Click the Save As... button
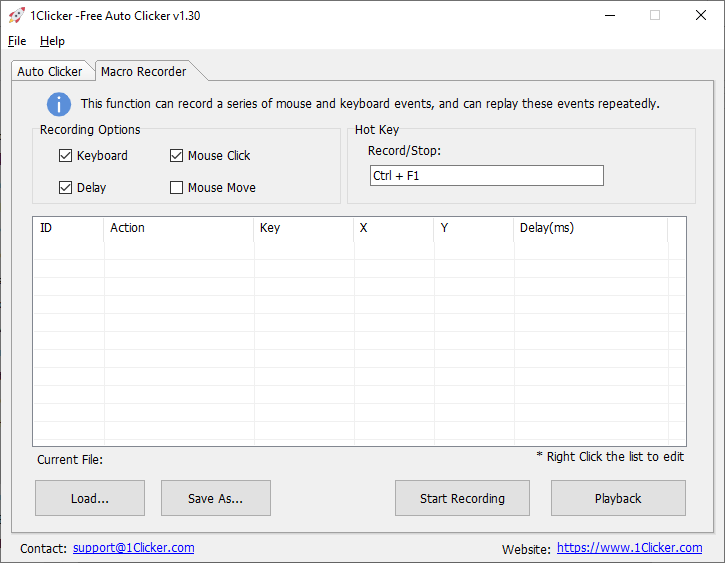The image size is (725, 563). [216, 498]
